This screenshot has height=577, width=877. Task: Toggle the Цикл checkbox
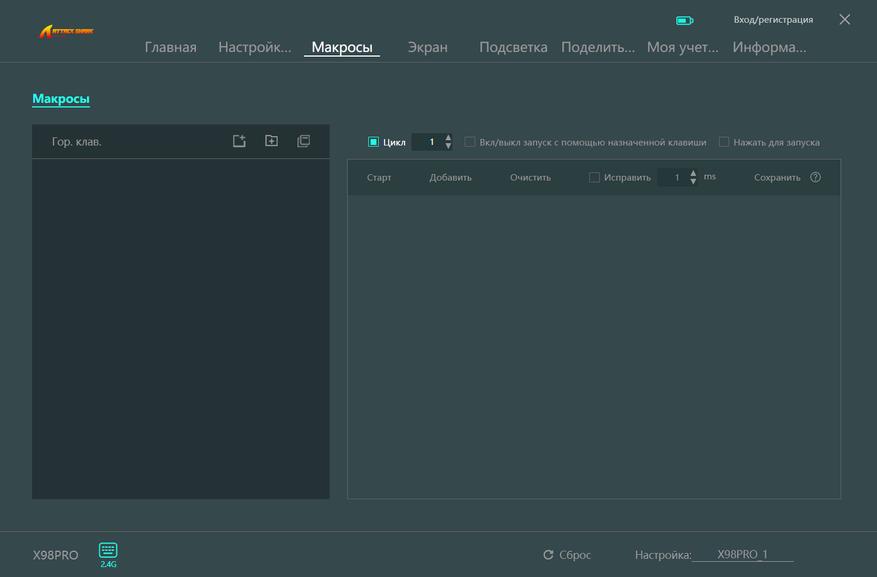pyautogui.click(x=373, y=142)
